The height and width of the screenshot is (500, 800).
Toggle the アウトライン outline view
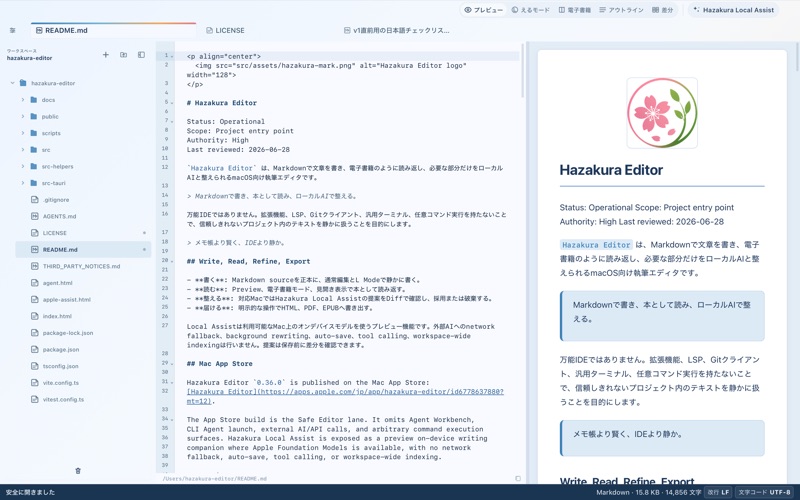(621, 10)
